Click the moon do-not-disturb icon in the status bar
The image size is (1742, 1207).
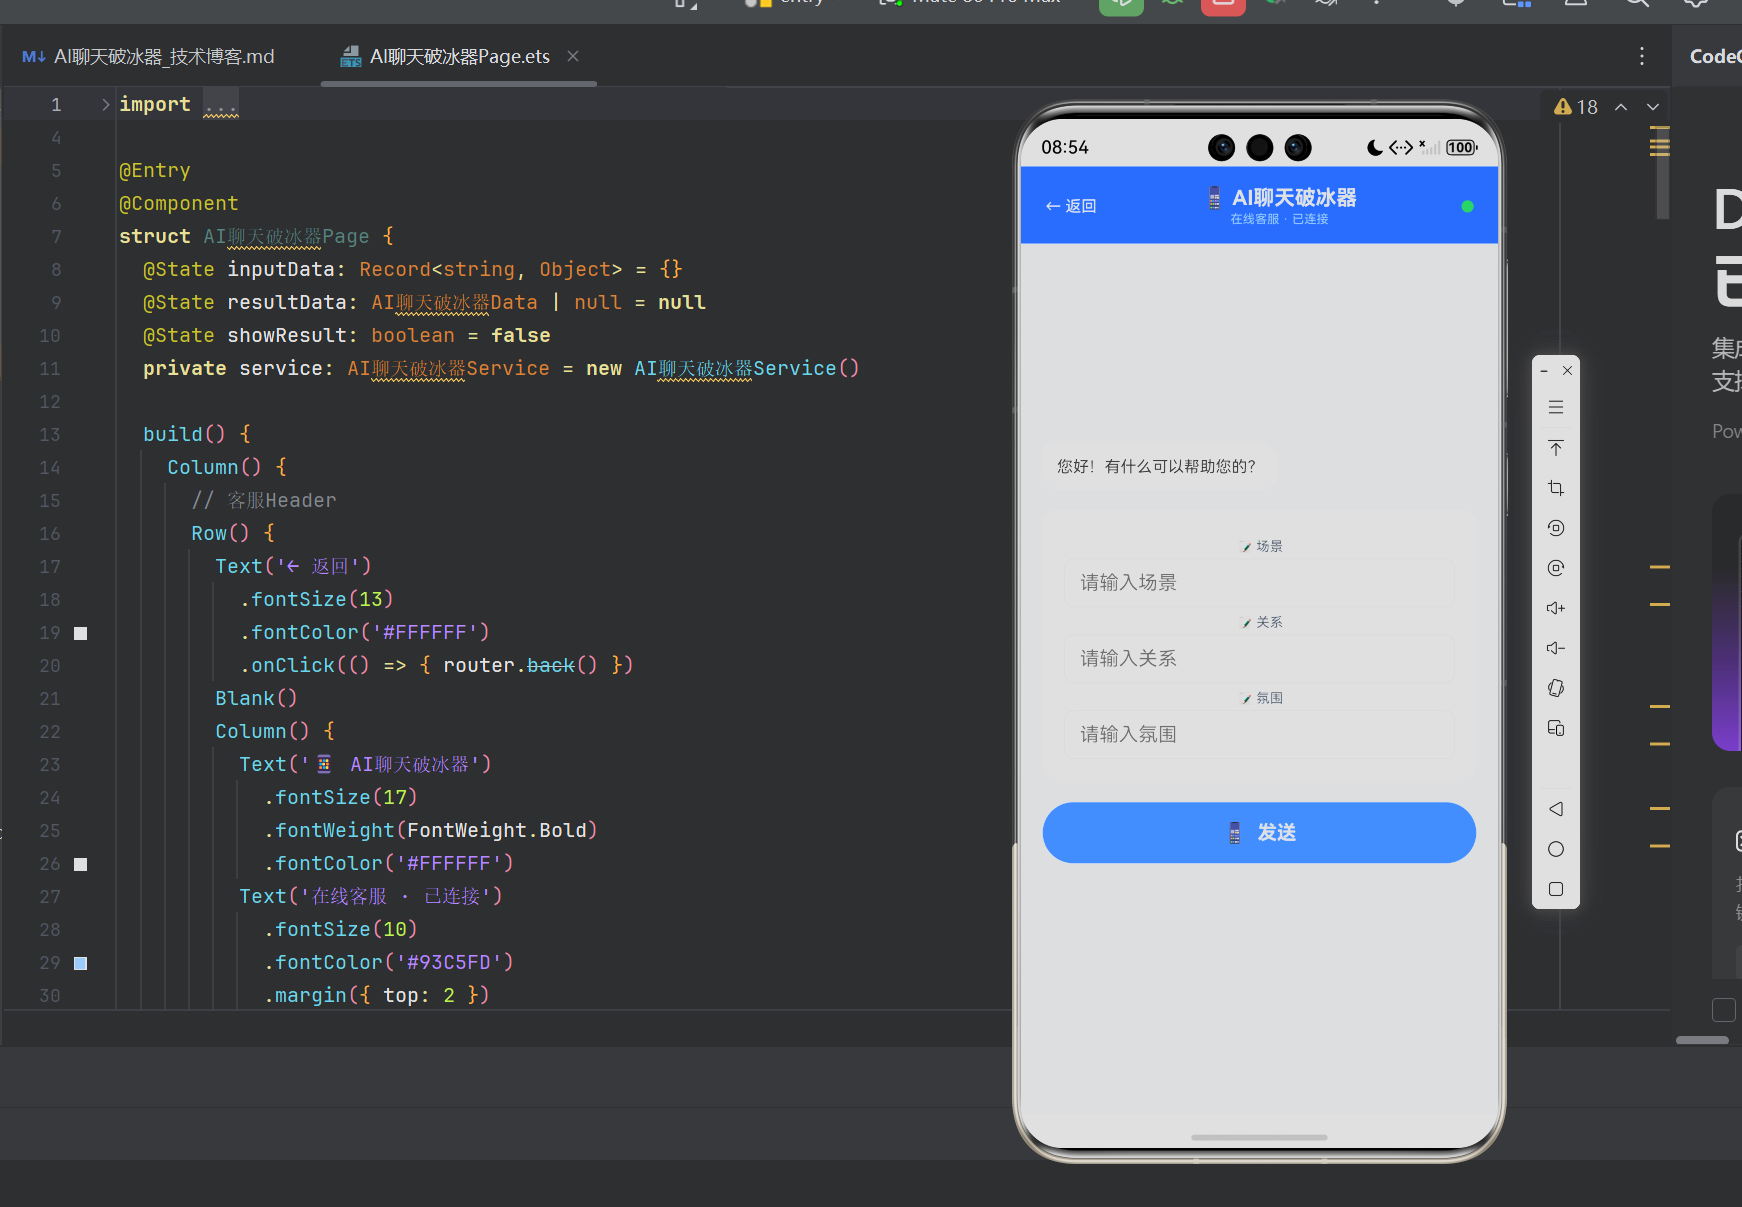click(x=1375, y=148)
